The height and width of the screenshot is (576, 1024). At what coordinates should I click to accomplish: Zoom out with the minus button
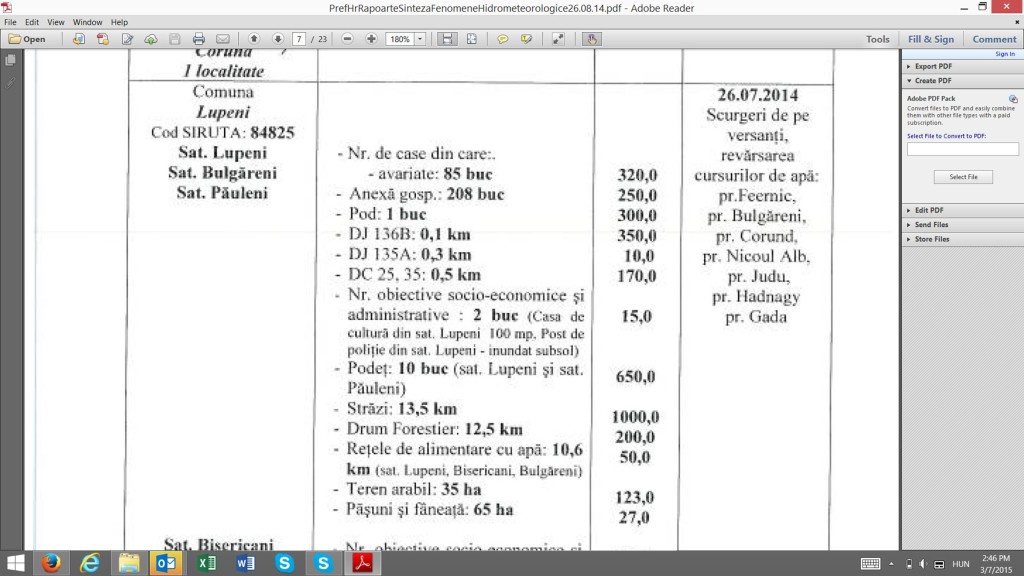coord(347,39)
